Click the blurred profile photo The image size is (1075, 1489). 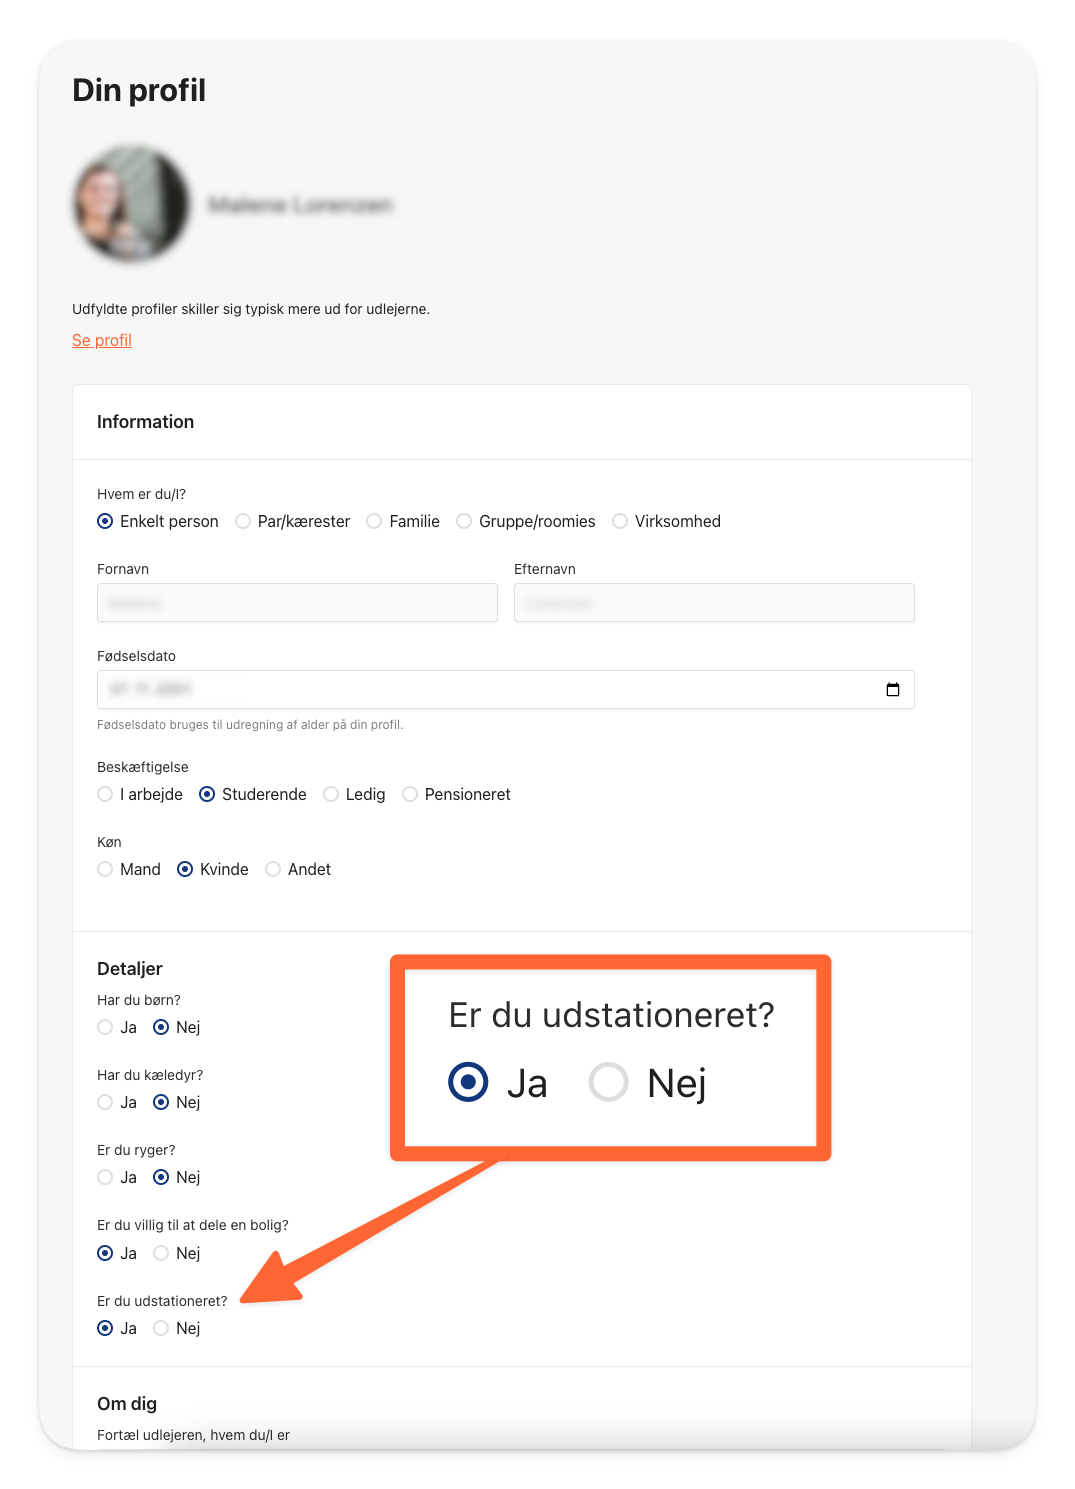(x=131, y=204)
